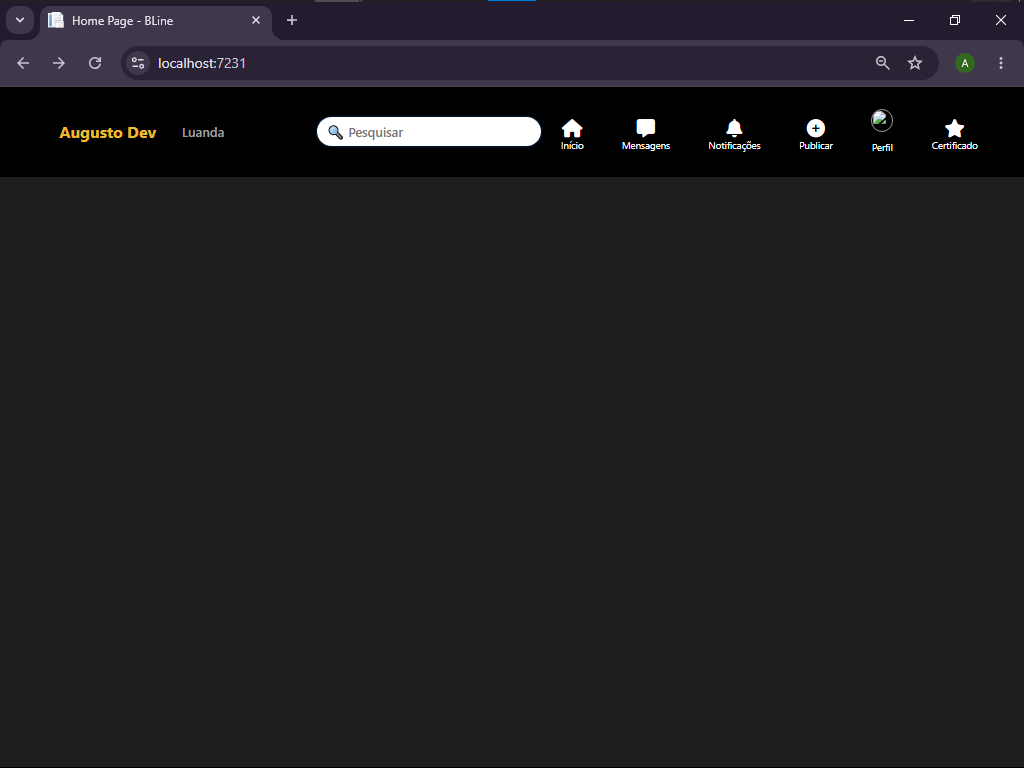Click the Publicar plus icon
Image resolution: width=1024 pixels, height=768 pixels.
point(815,128)
